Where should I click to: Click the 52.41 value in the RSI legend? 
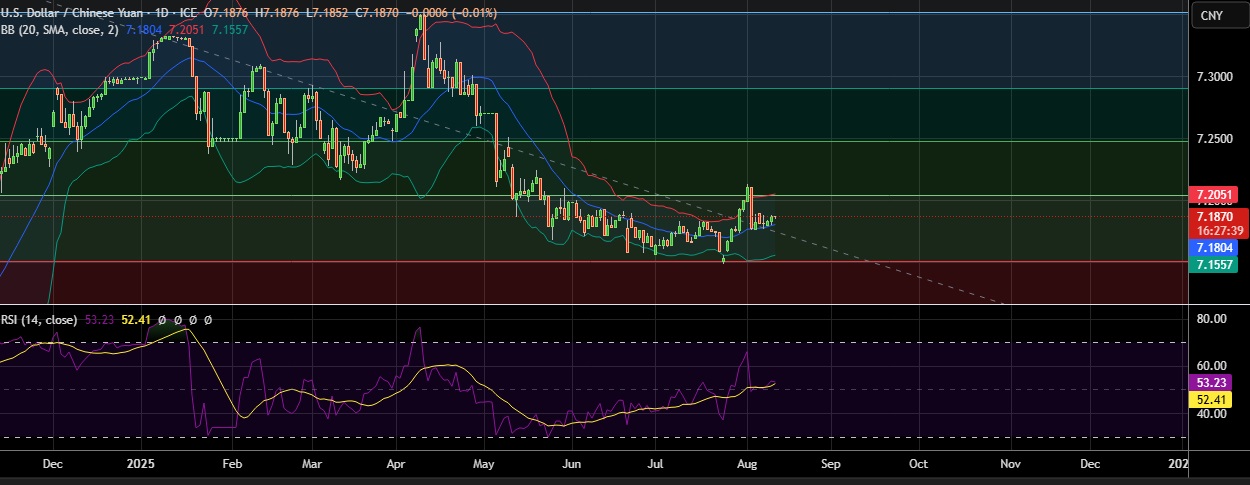tap(136, 320)
